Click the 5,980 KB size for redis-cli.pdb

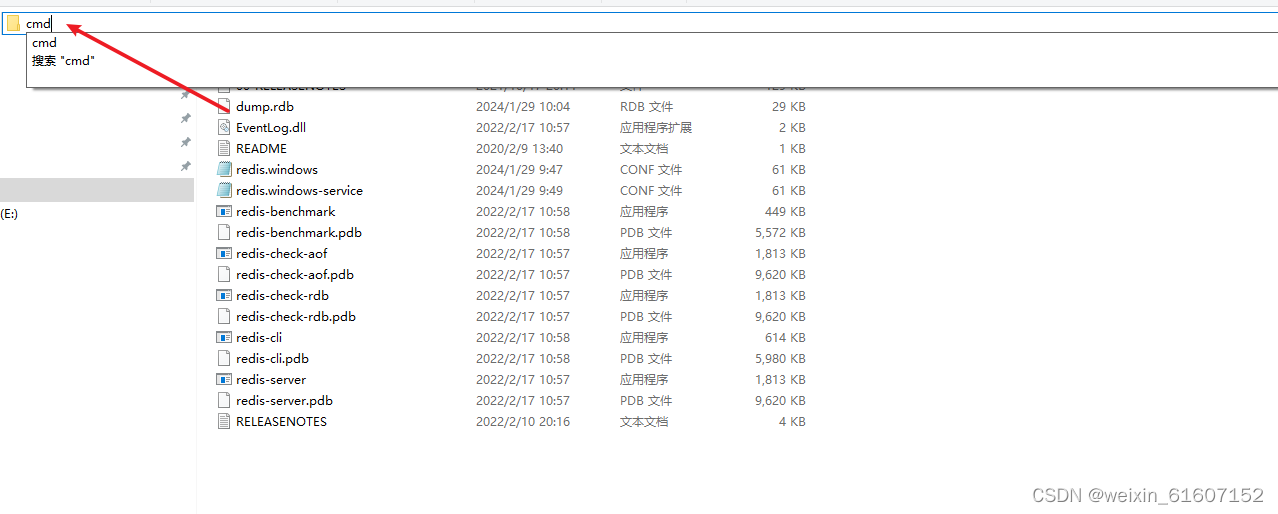(780, 358)
